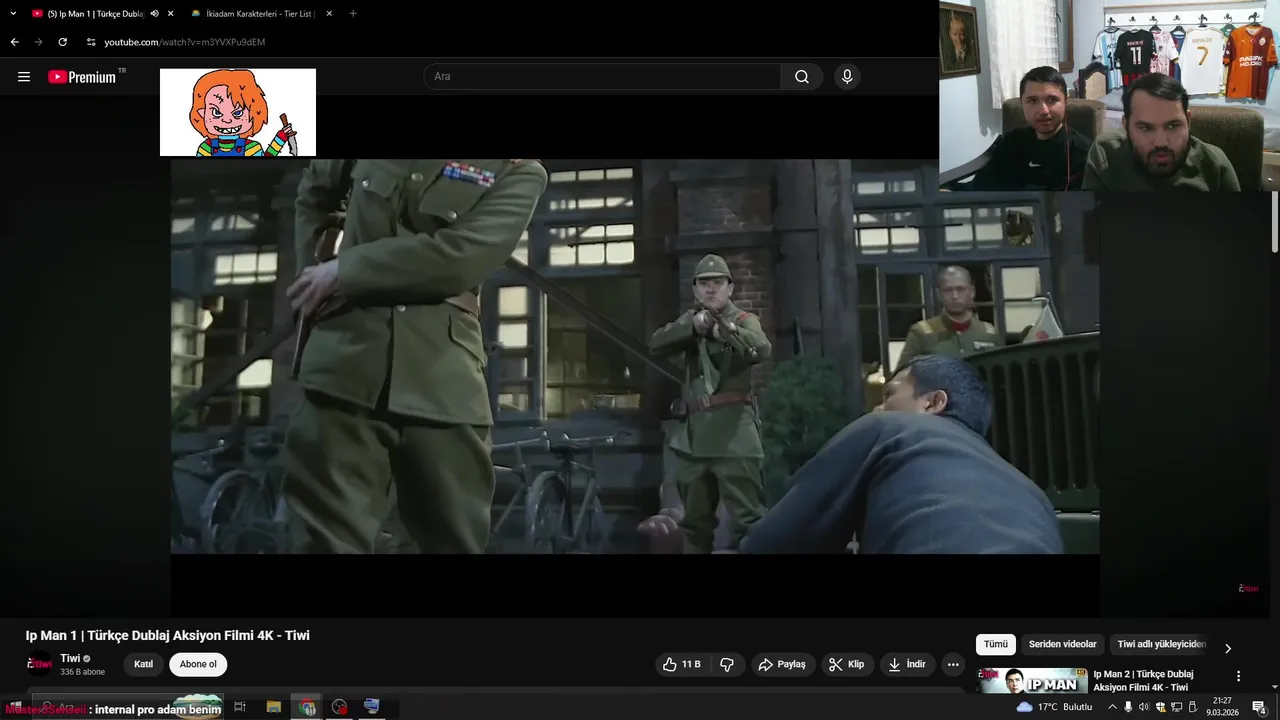
Task: Open the clock 21:27 calendar
Action: [1222, 707]
